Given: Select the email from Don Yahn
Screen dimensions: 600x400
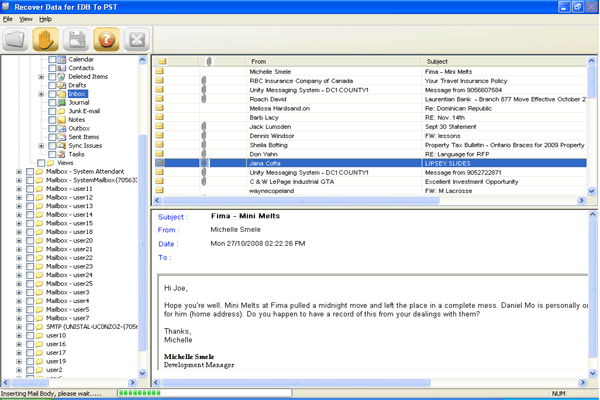Looking at the screenshot, I should click(264, 154).
